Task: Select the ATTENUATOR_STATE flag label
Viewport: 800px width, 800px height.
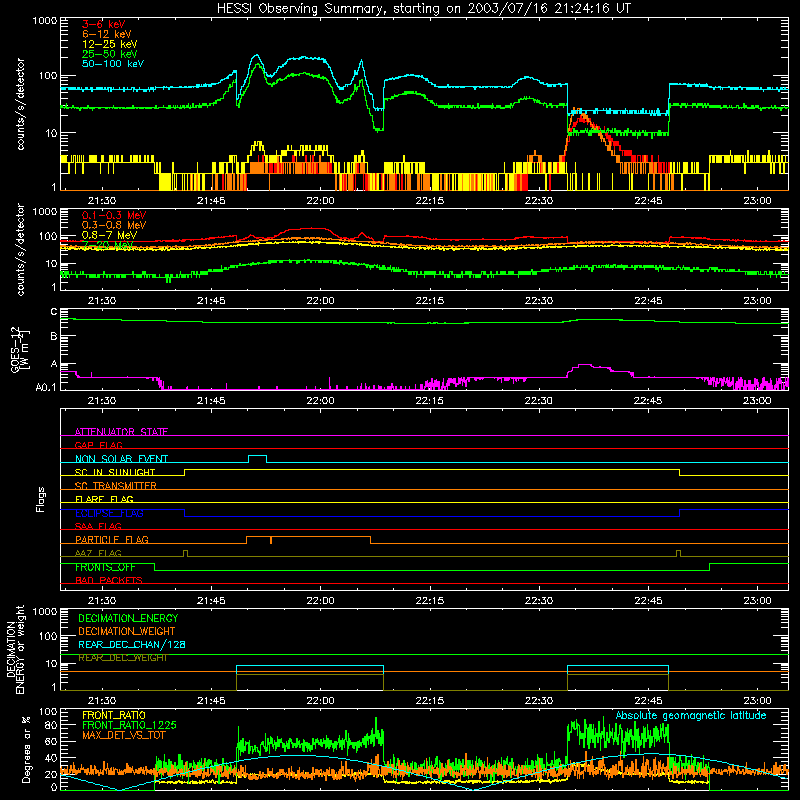Action: (x=121, y=432)
